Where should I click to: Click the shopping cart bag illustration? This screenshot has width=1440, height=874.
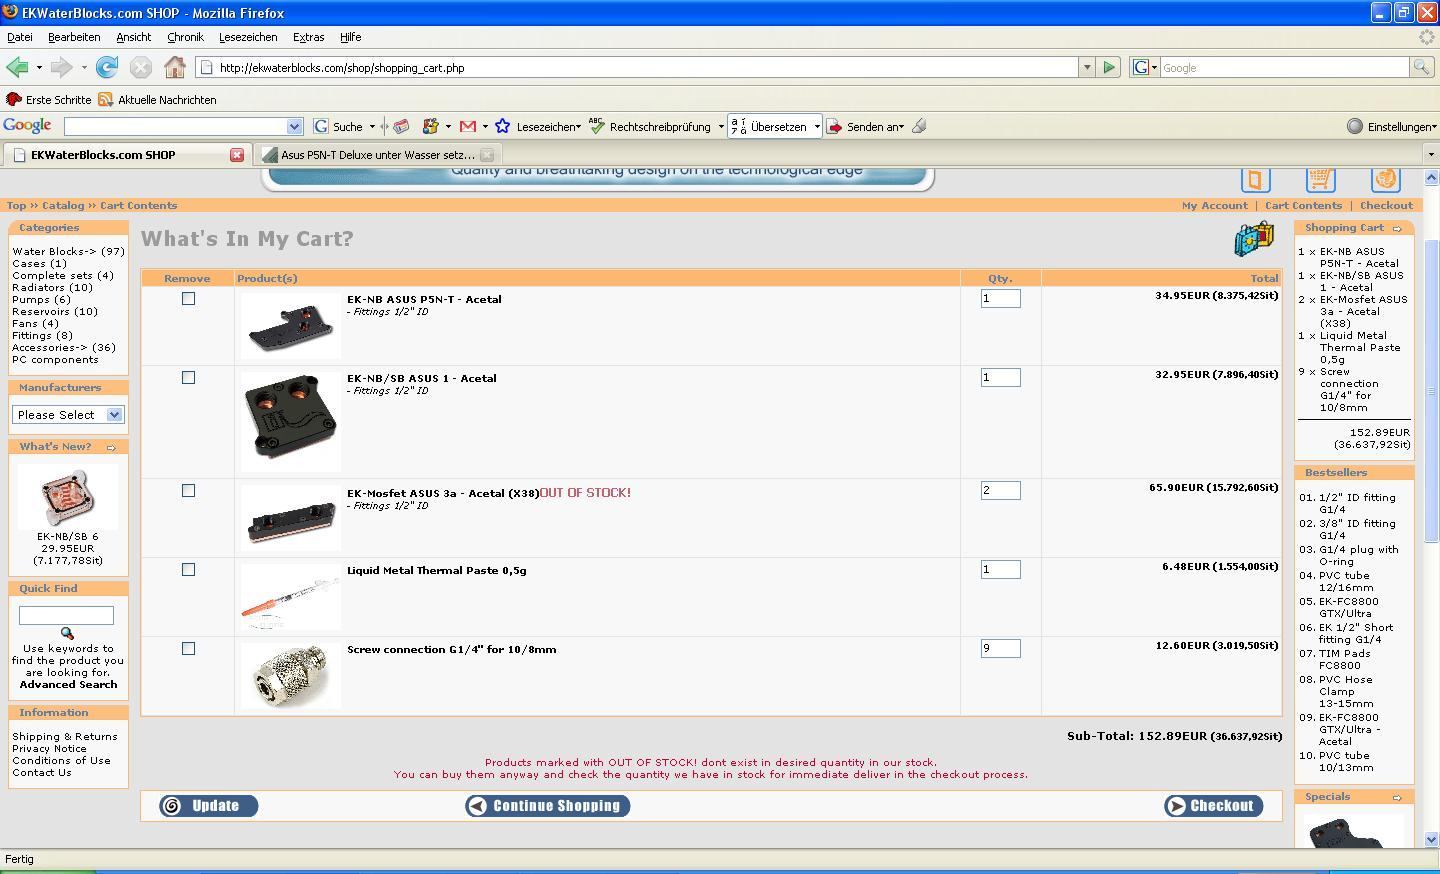tap(1254, 239)
